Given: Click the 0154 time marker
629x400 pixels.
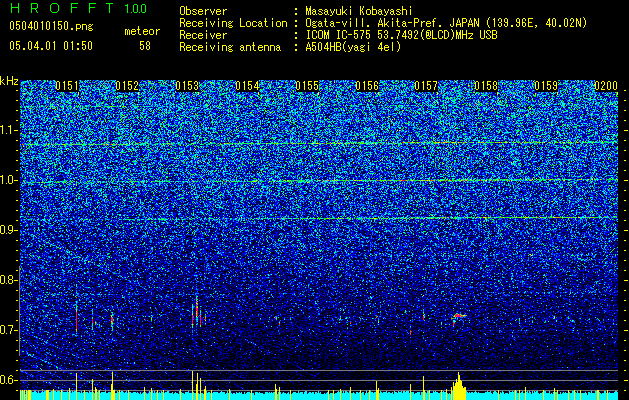Looking at the screenshot, I should (247, 86).
